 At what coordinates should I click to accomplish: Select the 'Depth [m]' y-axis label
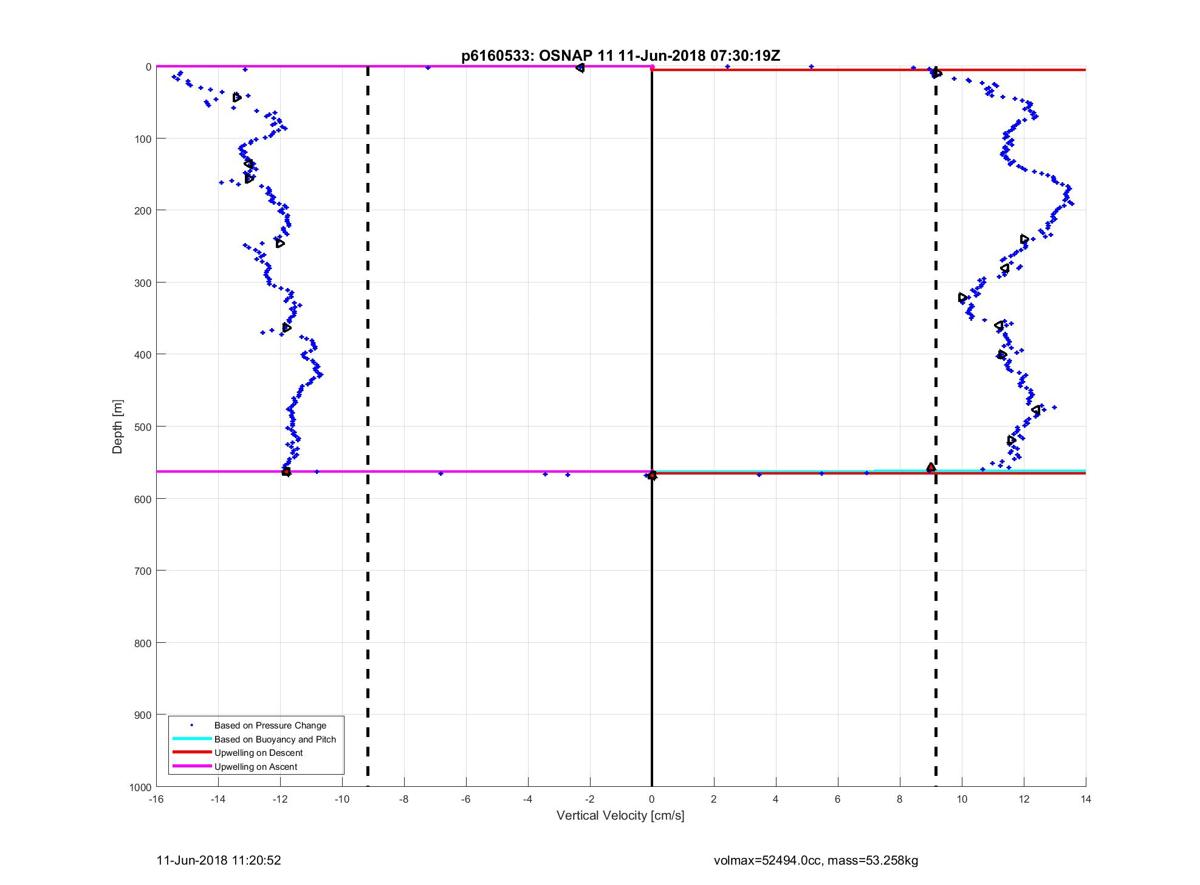click(x=118, y=427)
